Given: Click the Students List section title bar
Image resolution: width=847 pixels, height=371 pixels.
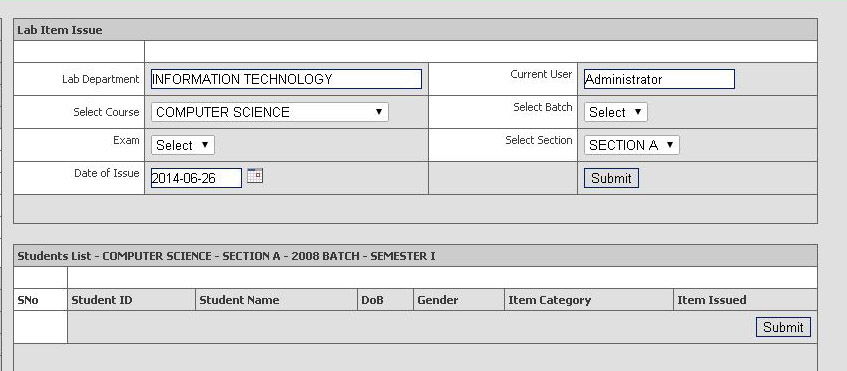Looking at the screenshot, I should tap(415, 256).
